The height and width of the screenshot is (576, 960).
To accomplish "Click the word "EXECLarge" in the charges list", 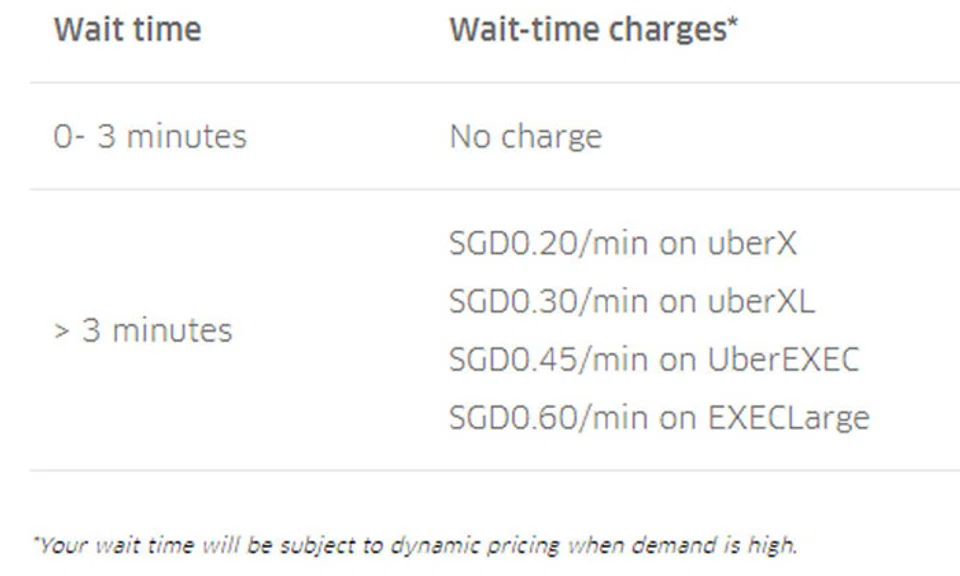I will (x=788, y=417).
